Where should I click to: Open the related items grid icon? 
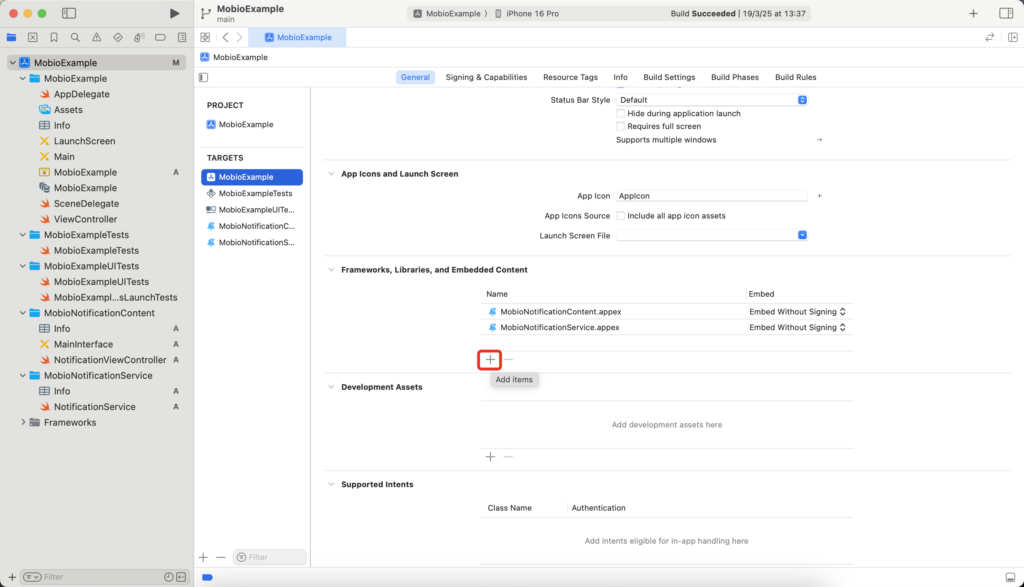205,37
